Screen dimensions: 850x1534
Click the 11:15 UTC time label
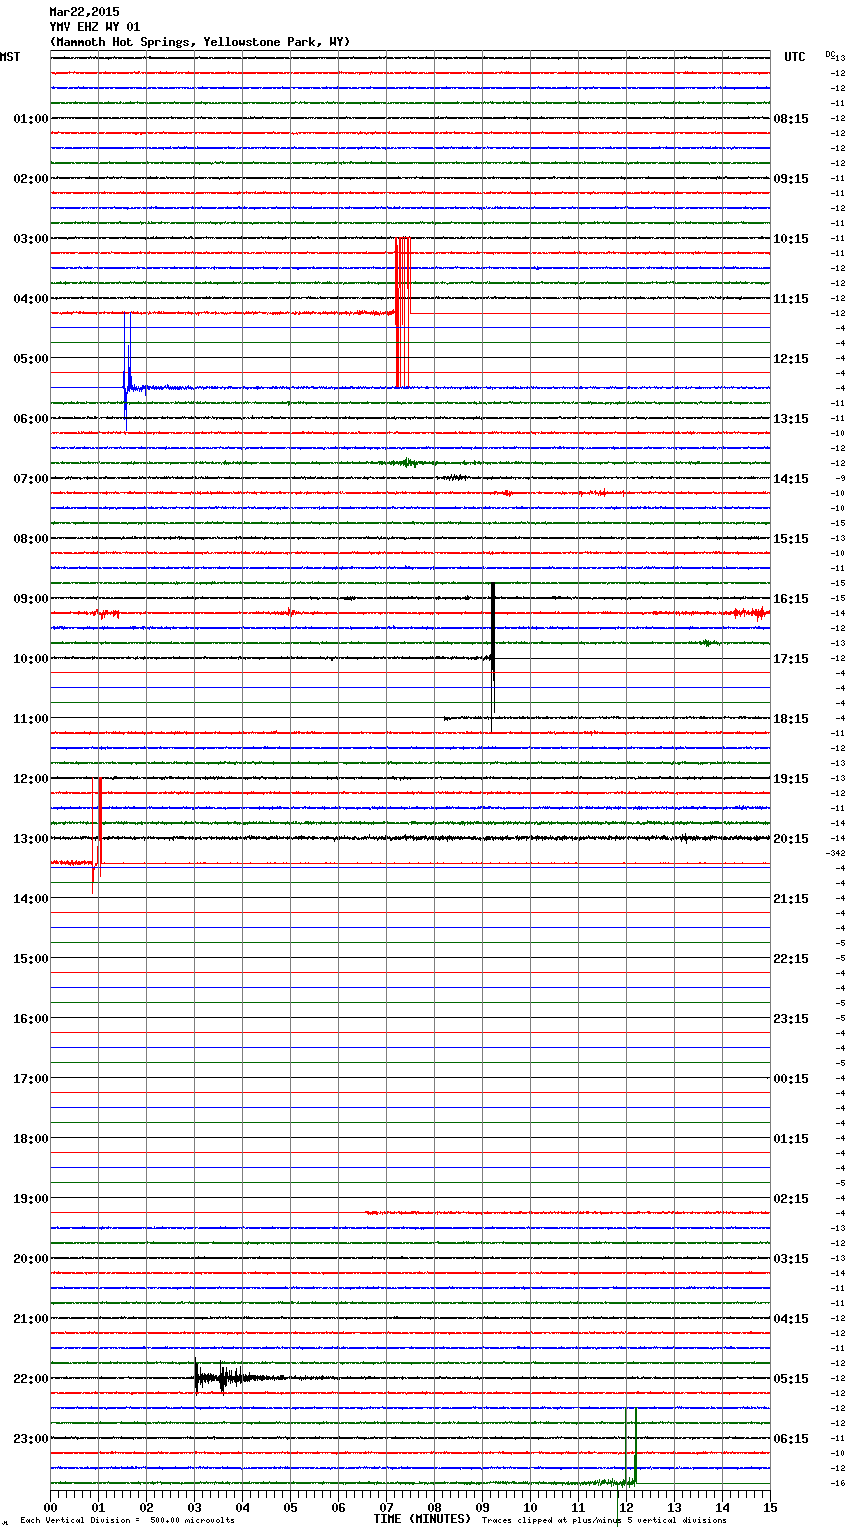tap(791, 299)
